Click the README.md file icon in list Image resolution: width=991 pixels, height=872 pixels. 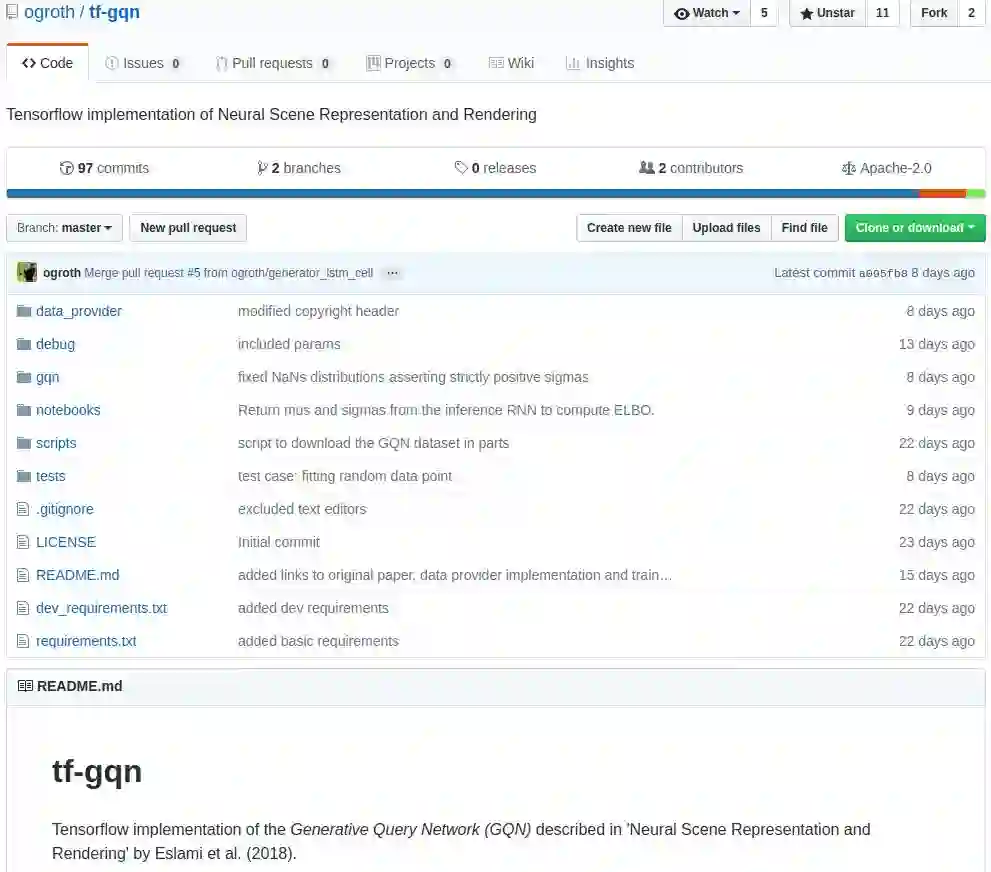point(23,575)
